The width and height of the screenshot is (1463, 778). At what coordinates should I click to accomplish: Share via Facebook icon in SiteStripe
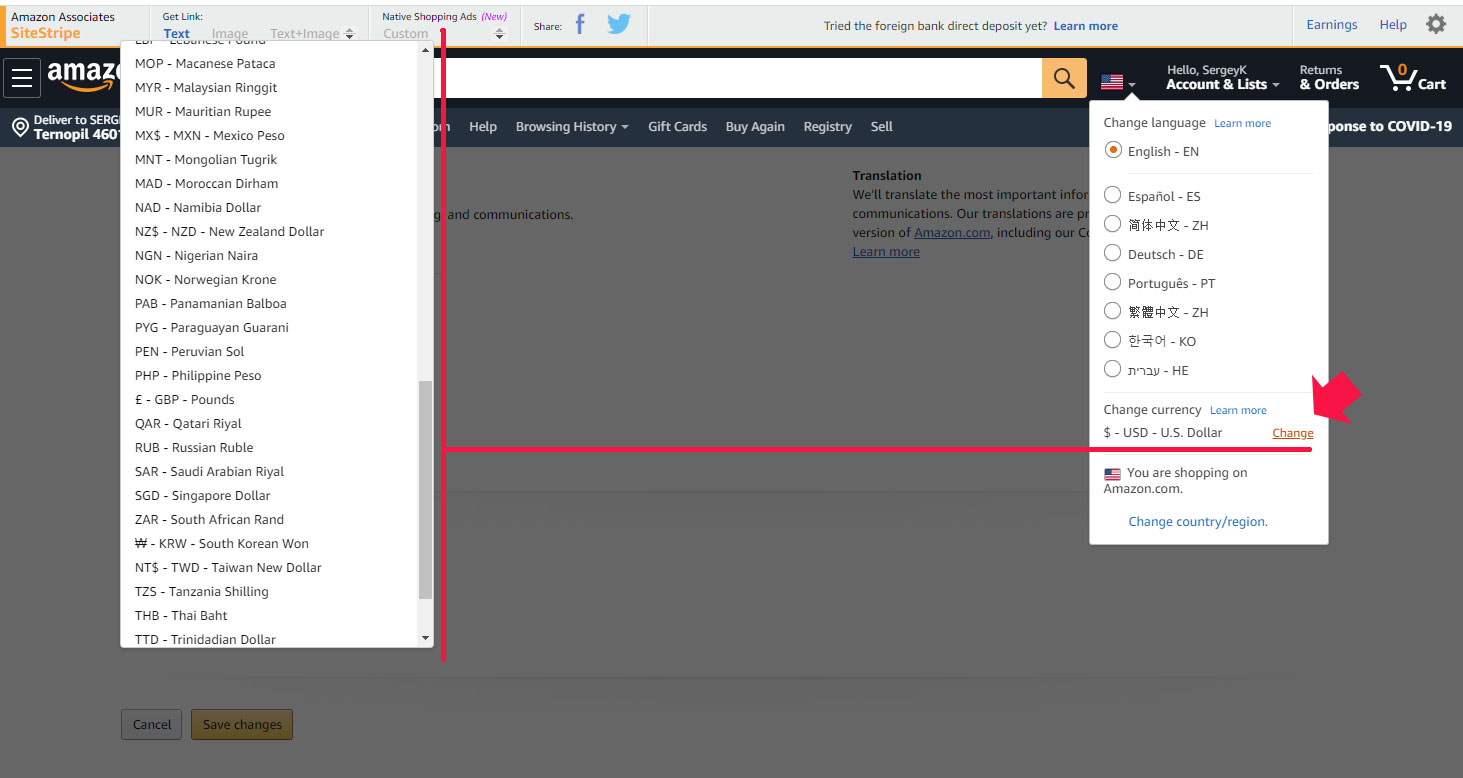[x=580, y=25]
